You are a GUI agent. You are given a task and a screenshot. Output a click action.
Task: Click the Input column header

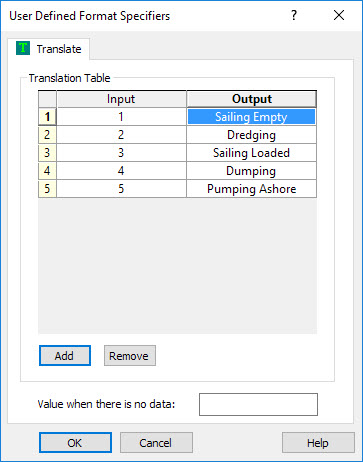click(x=121, y=99)
